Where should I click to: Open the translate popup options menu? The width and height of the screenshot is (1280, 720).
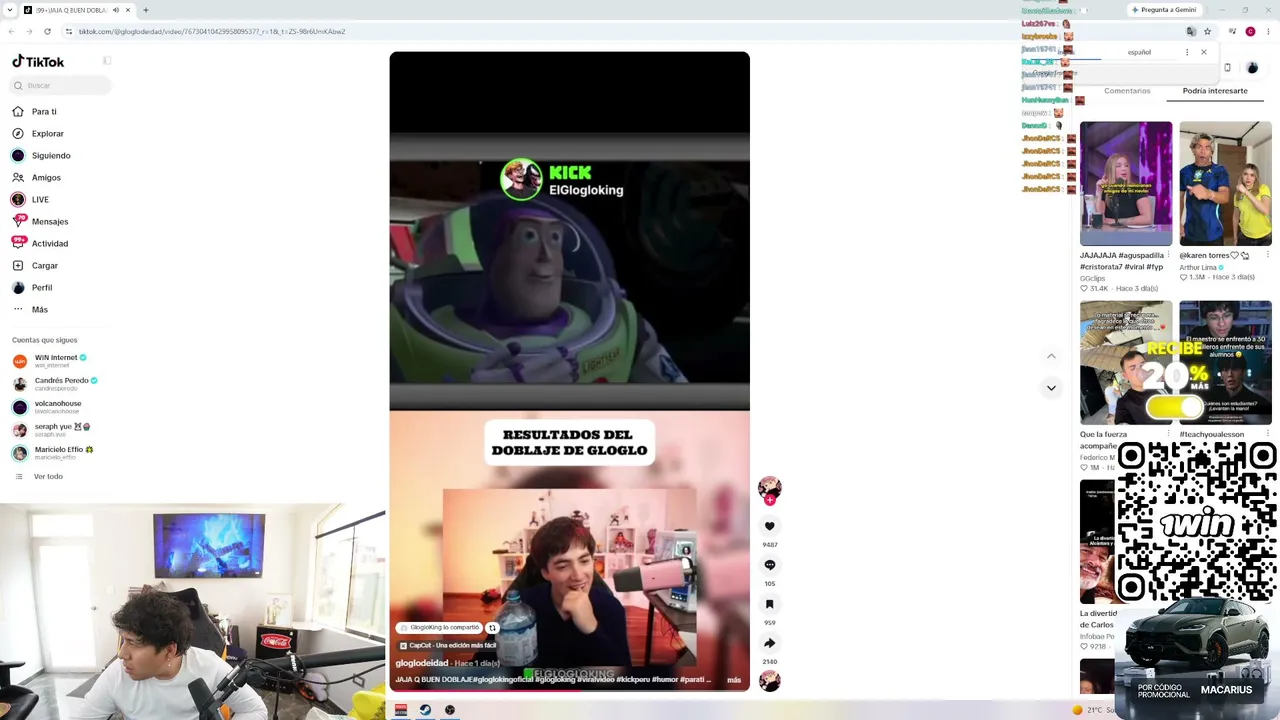[1187, 52]
